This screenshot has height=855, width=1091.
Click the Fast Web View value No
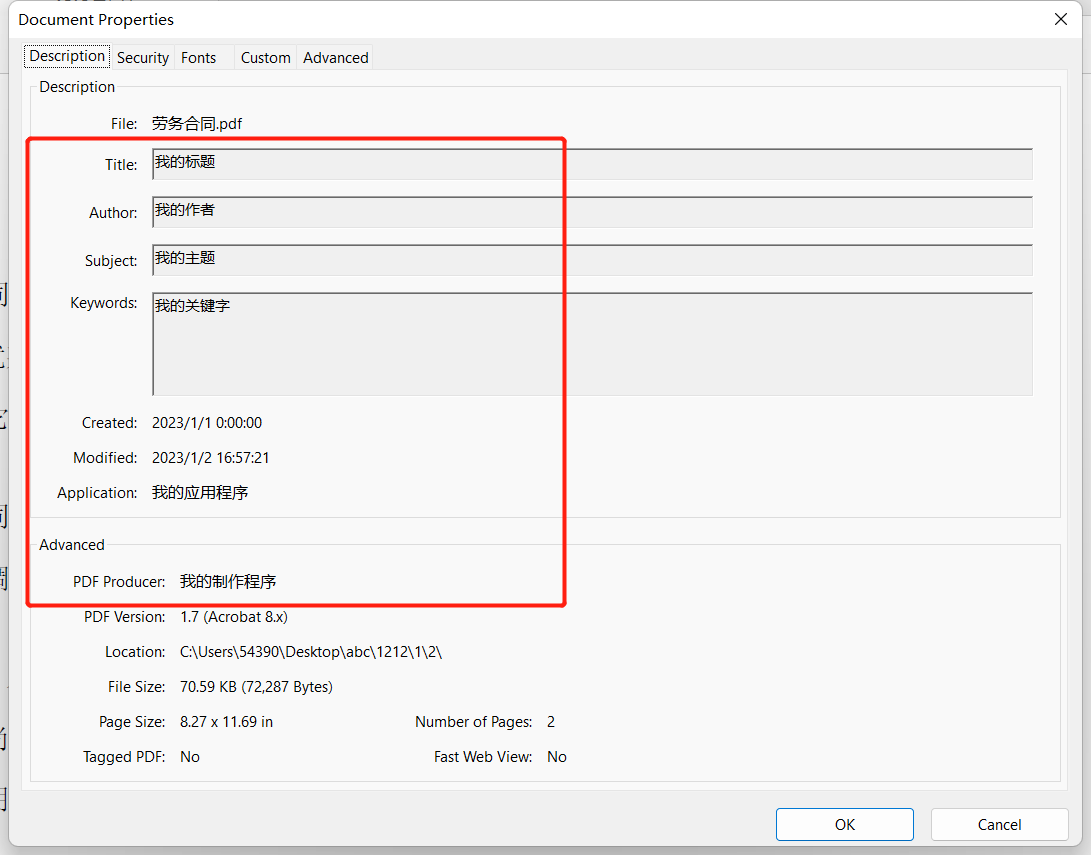557,757
